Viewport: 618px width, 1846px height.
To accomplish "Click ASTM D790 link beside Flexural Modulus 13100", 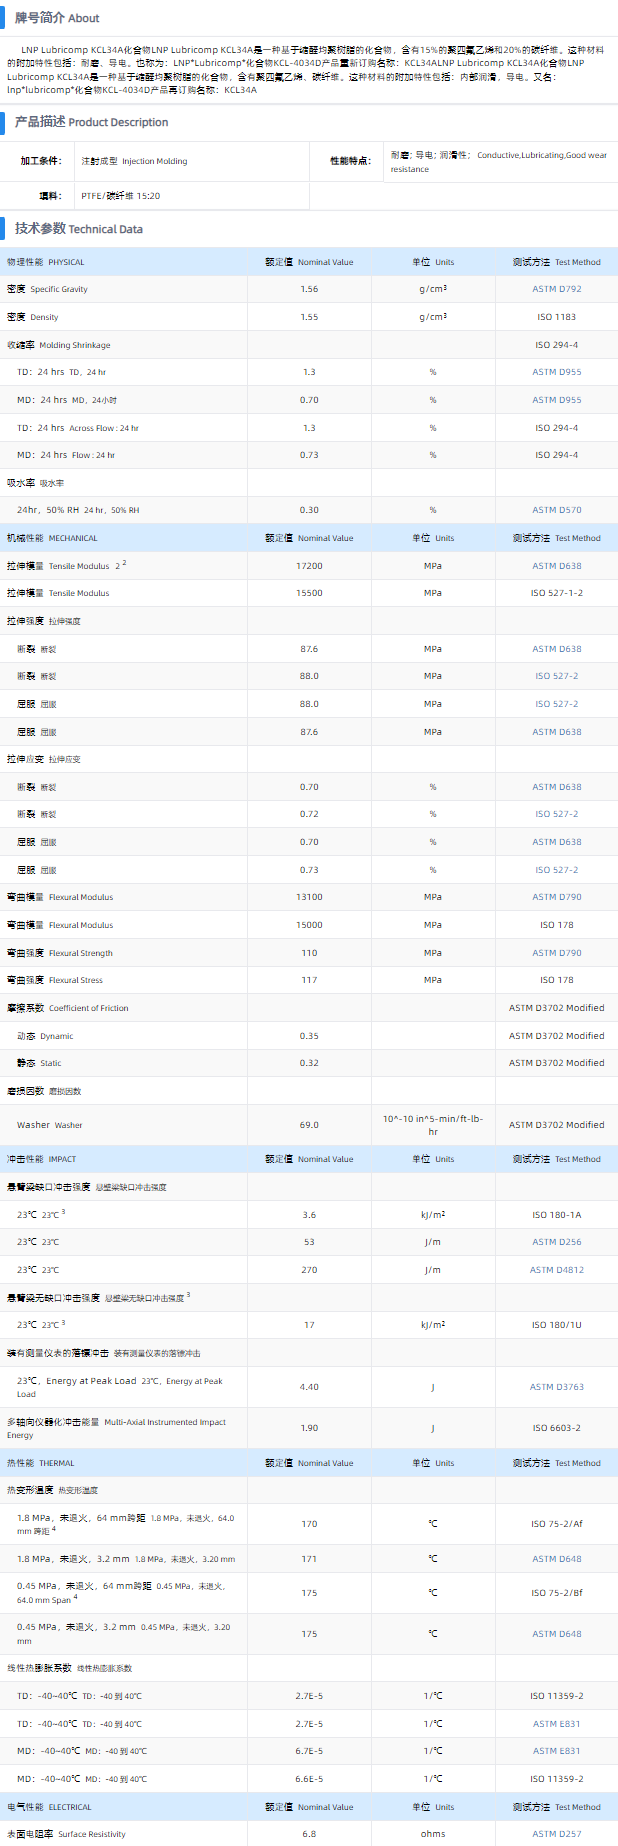I will click(556, 897).
